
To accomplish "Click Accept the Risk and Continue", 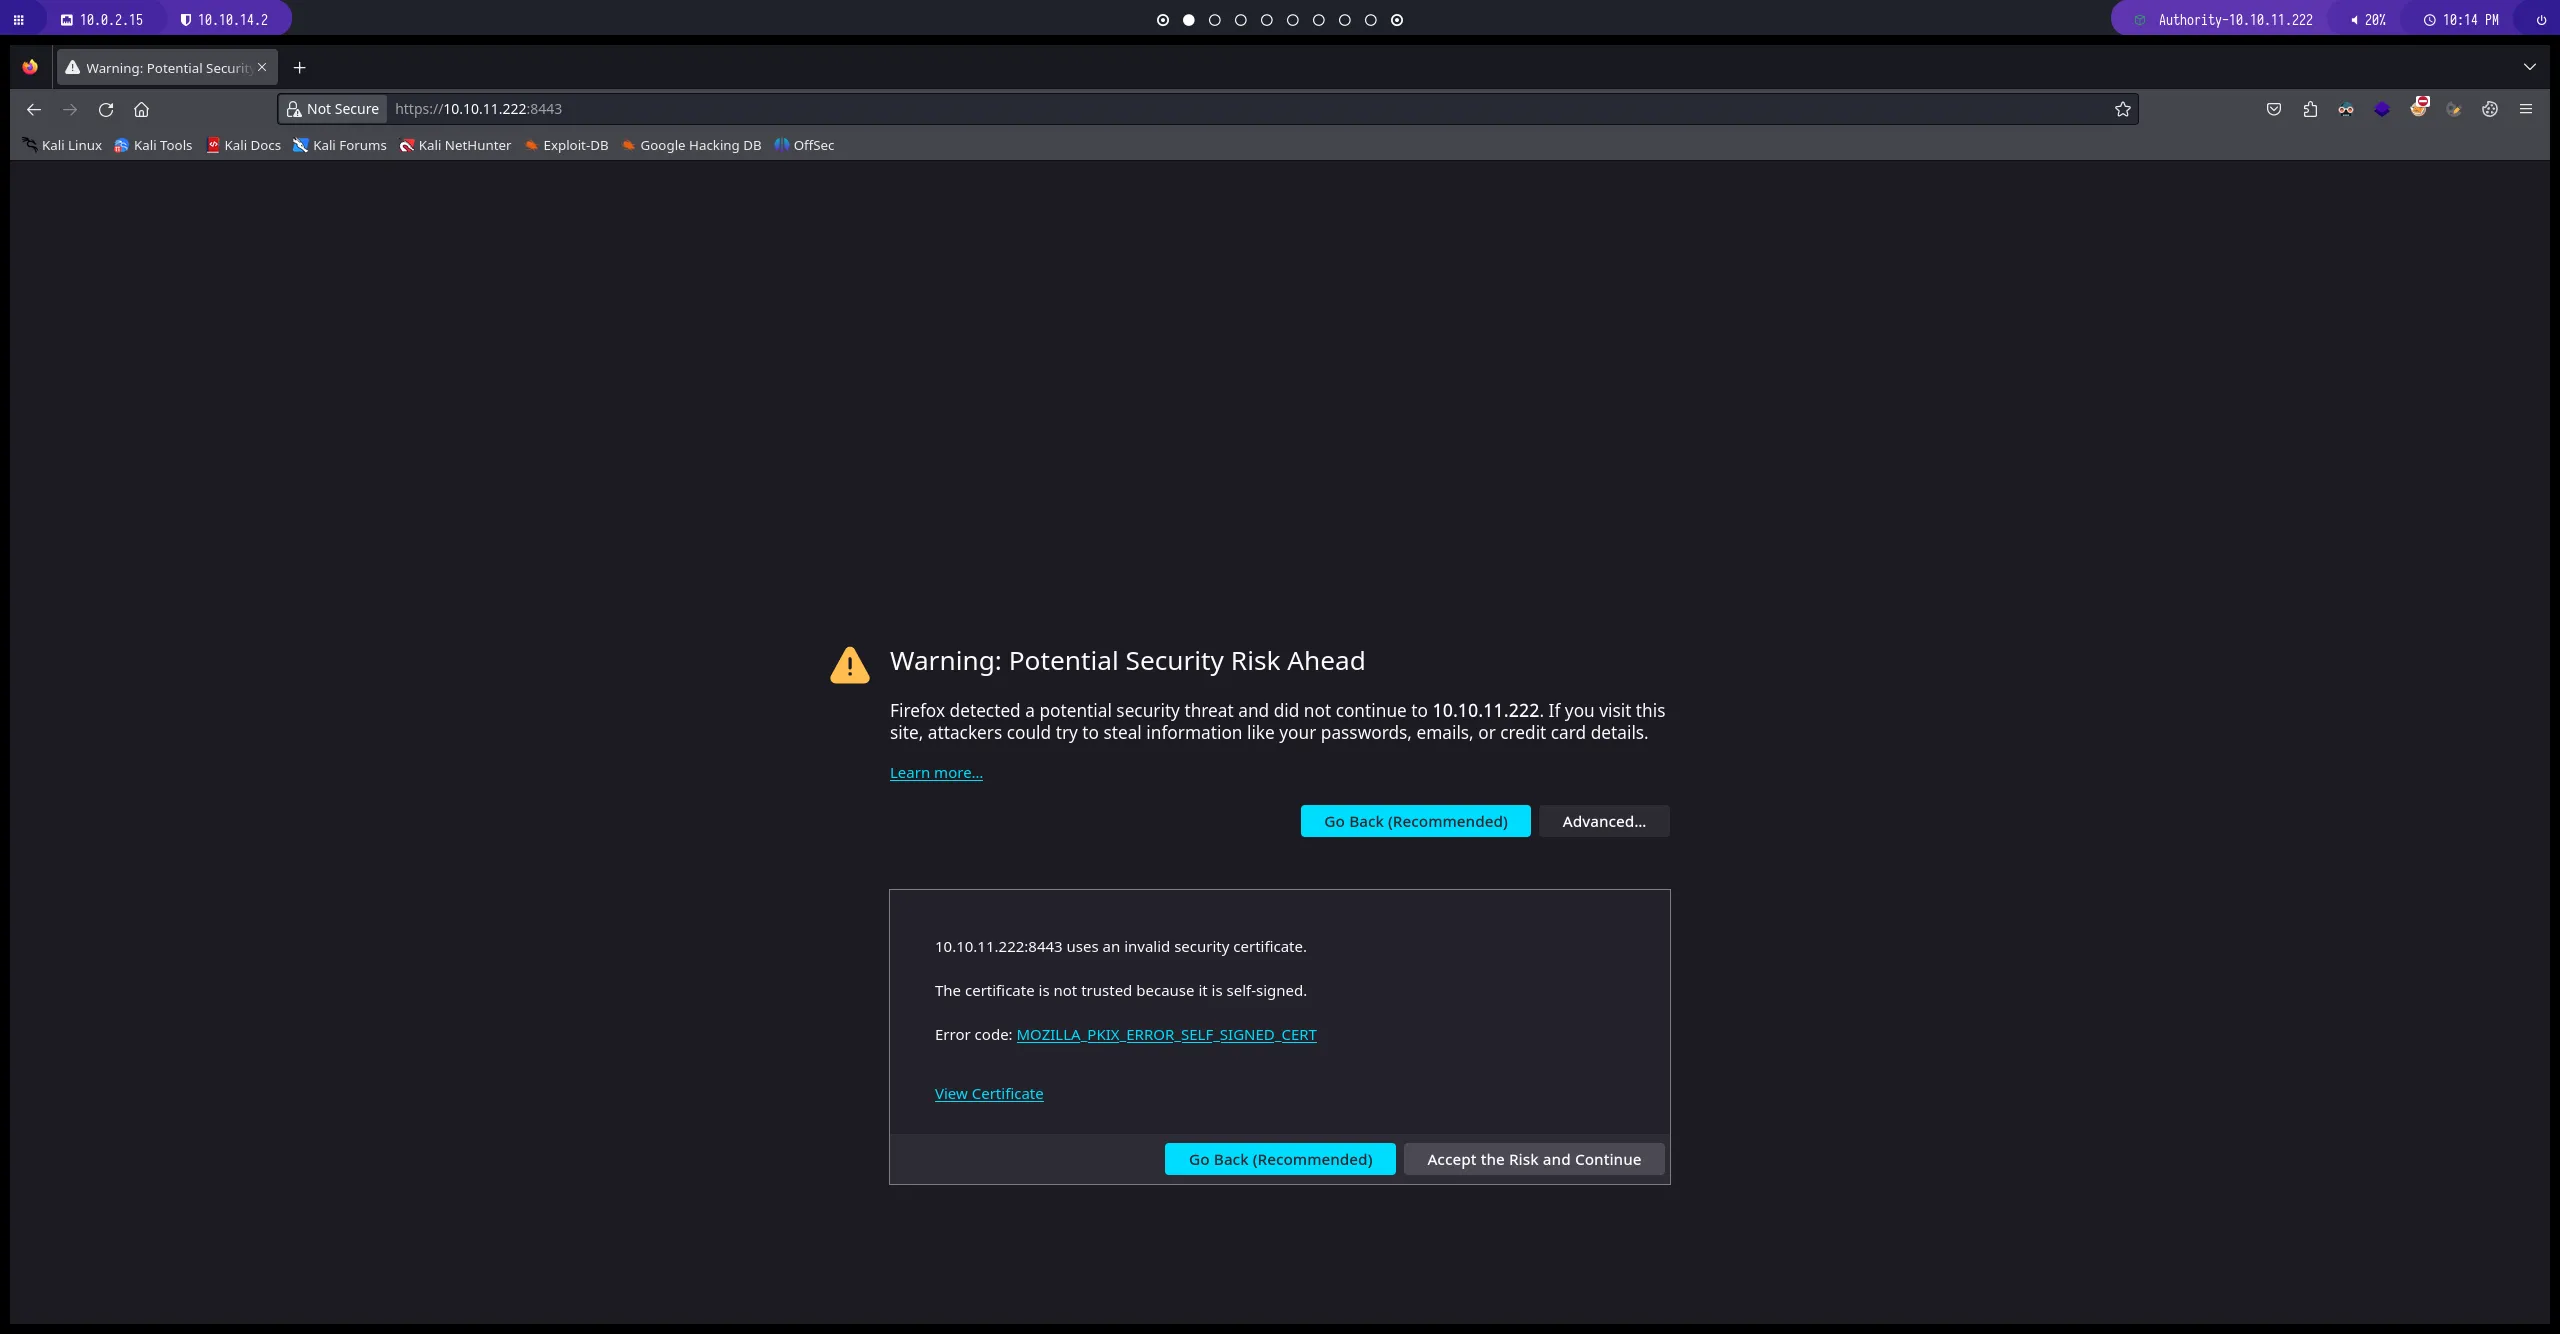I will 1533,1159.
